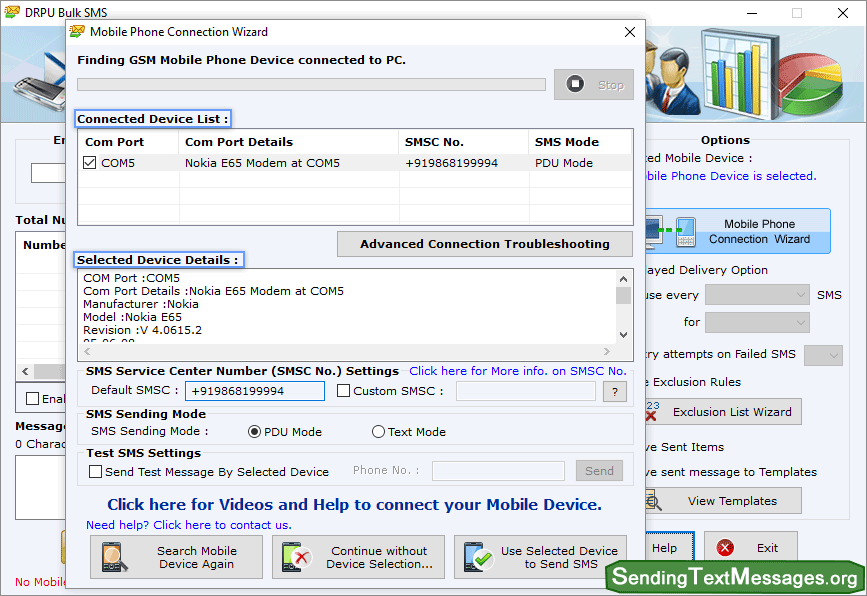Click the wizard dialog title bar envelope icon
This screenshot has height=596, width=867.
tap(77, 32)
